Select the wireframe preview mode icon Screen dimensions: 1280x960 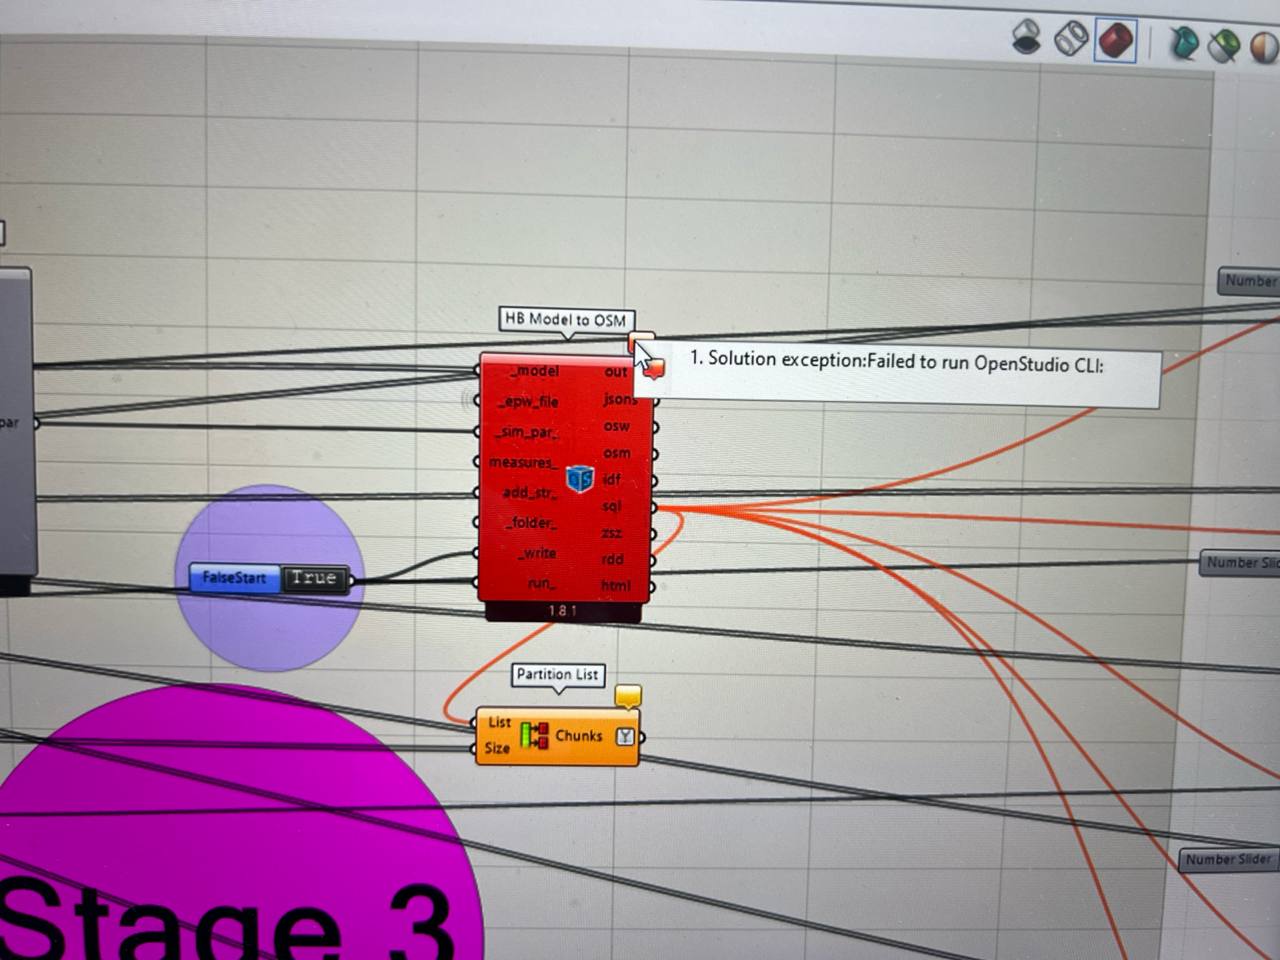click(1071, 38)
